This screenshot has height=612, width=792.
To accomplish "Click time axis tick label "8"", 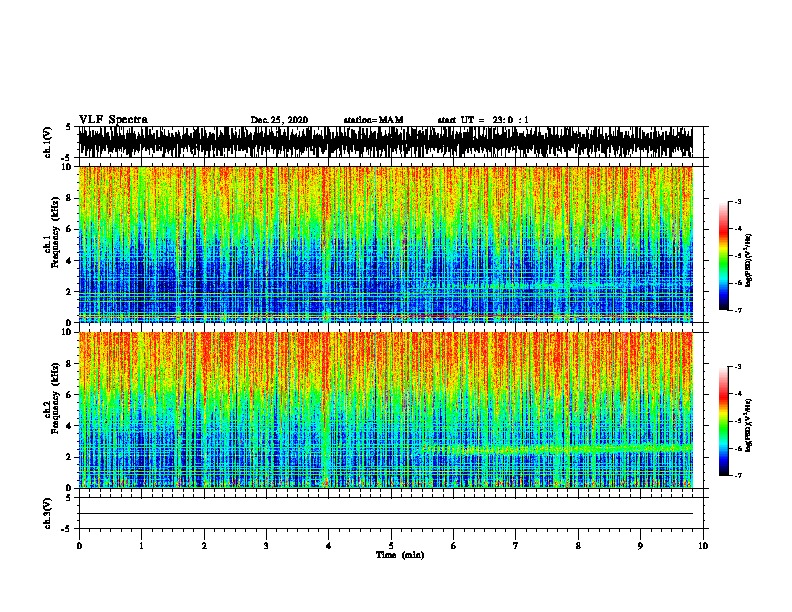I will click(578, 545).
